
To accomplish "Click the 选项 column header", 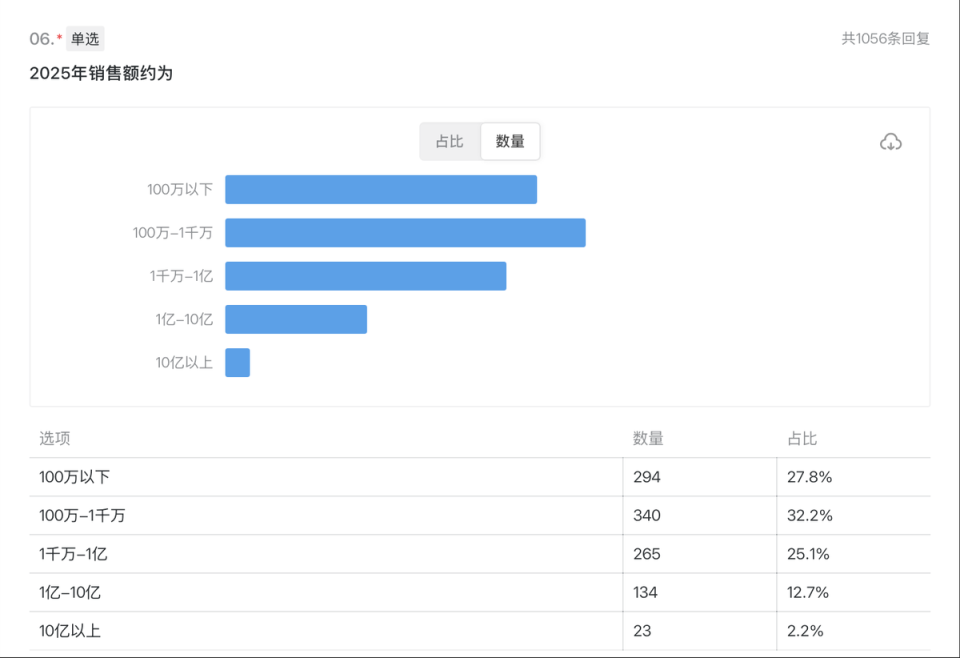I will coord(55,439).
